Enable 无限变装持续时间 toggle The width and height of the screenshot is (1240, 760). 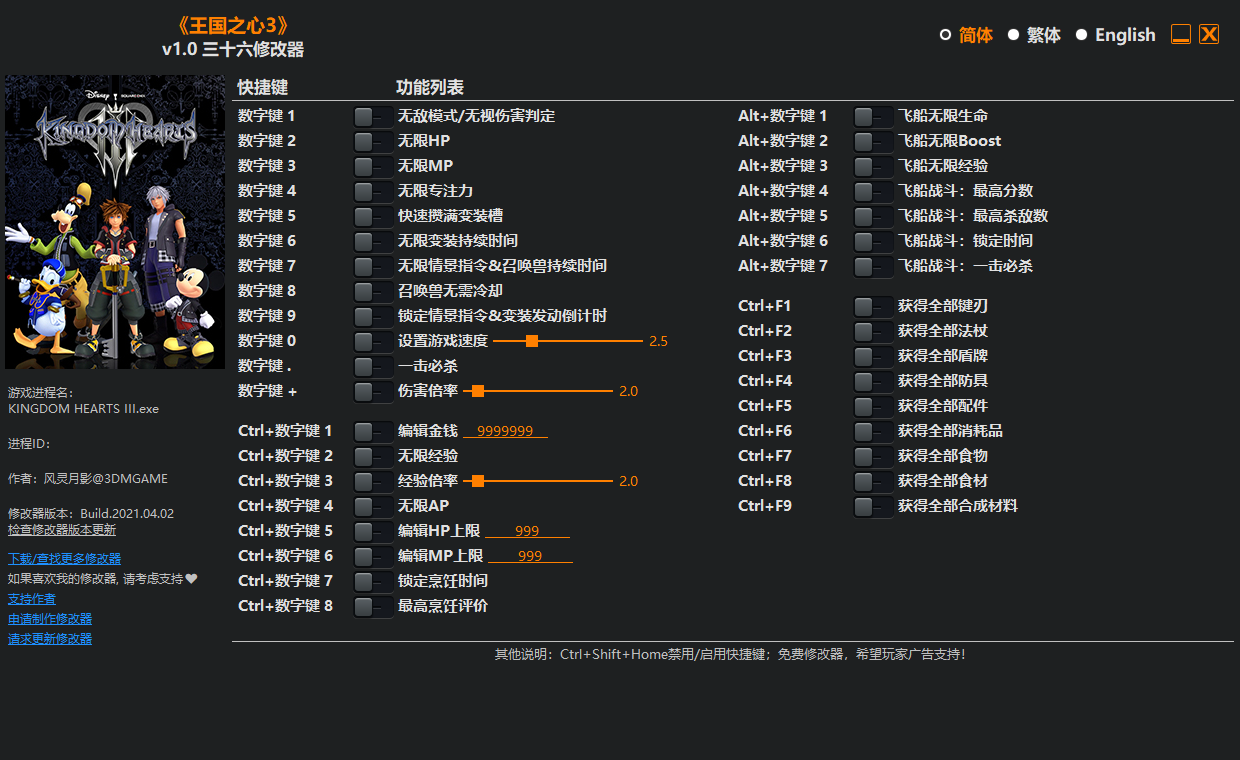pyautogui.click(x=373, y=241)
